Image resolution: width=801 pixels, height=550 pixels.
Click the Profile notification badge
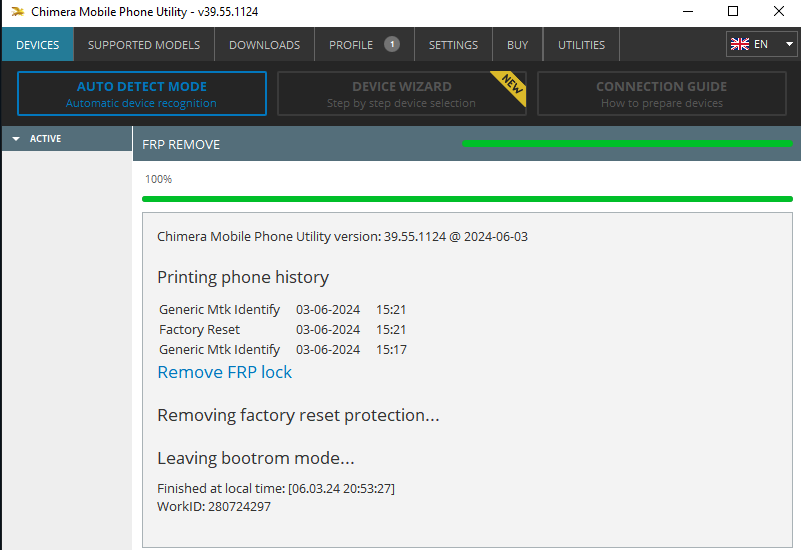coord(392,44)
